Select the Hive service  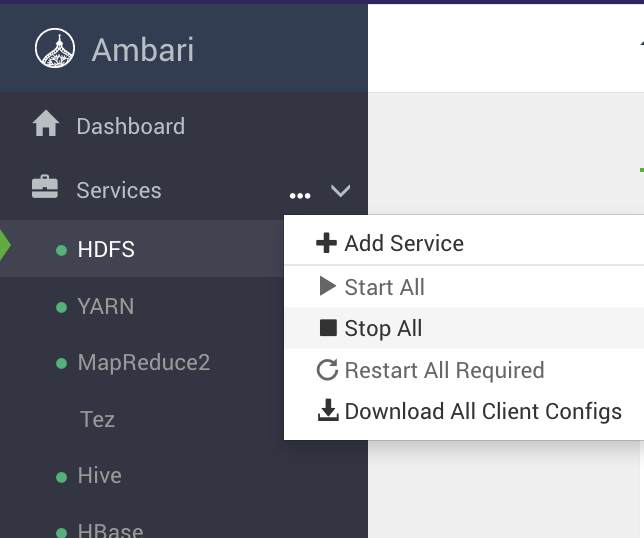pyautogui.click(x=99, y=476)
